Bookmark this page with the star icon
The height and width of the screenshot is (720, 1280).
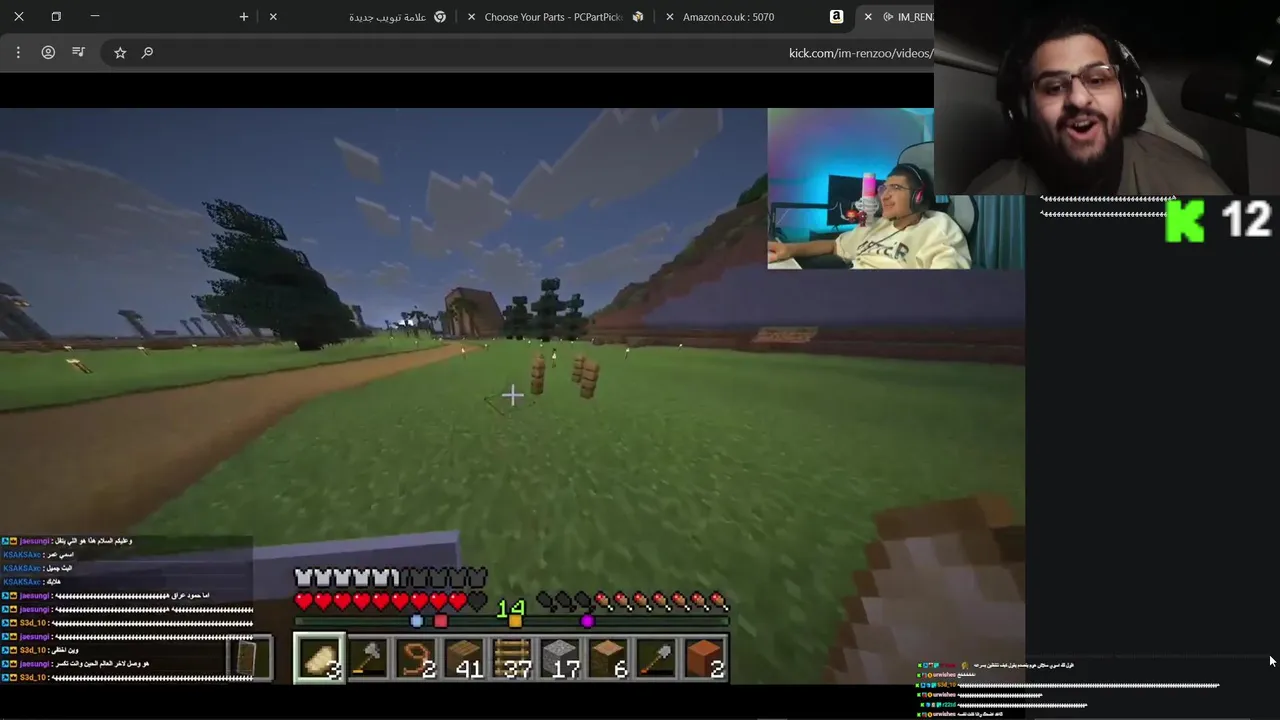point(120,52)
